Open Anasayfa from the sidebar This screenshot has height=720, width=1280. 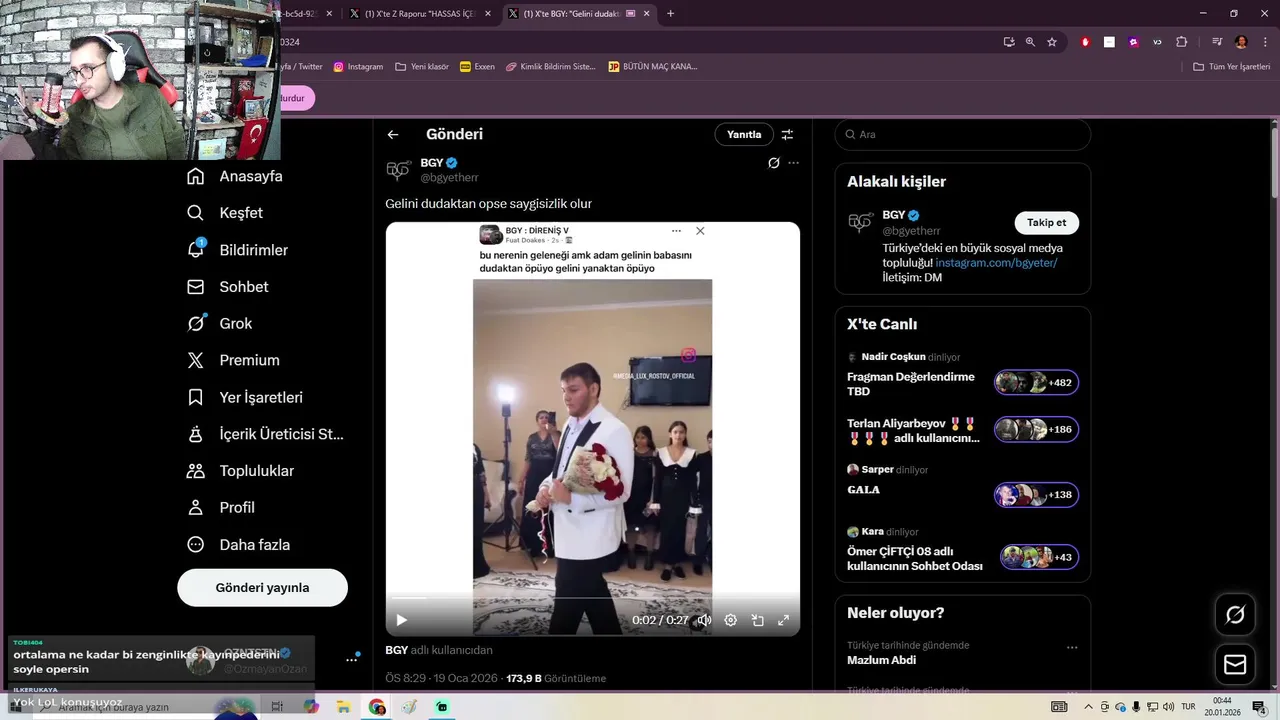(x=235, y=176)
